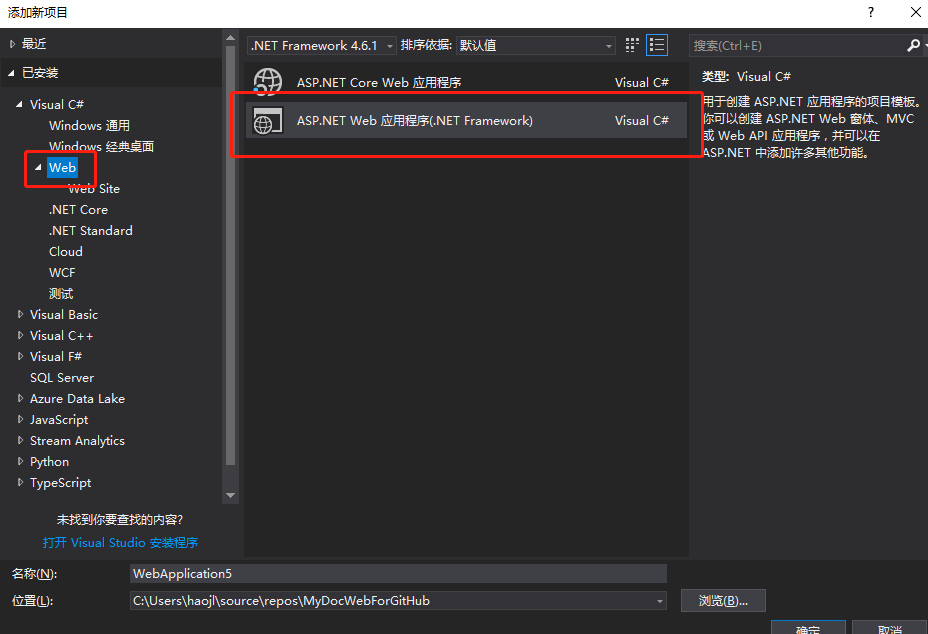This screenshot has width=928, height=634.
Task: Click the 取消 cancel button
Action: (x=890, y=627)
